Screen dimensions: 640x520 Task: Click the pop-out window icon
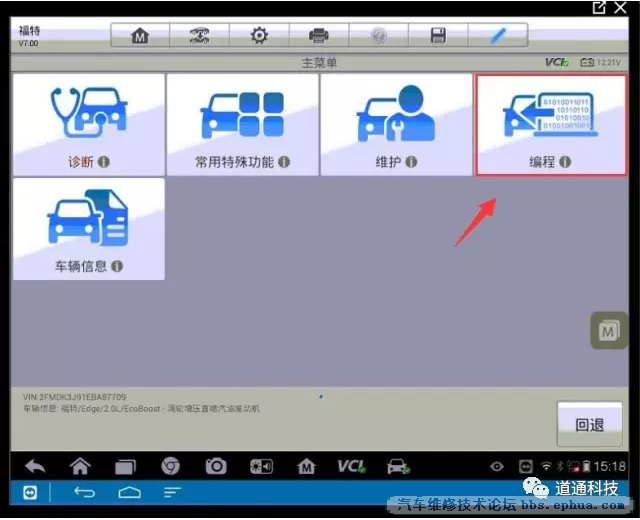[x=599, y=7]
